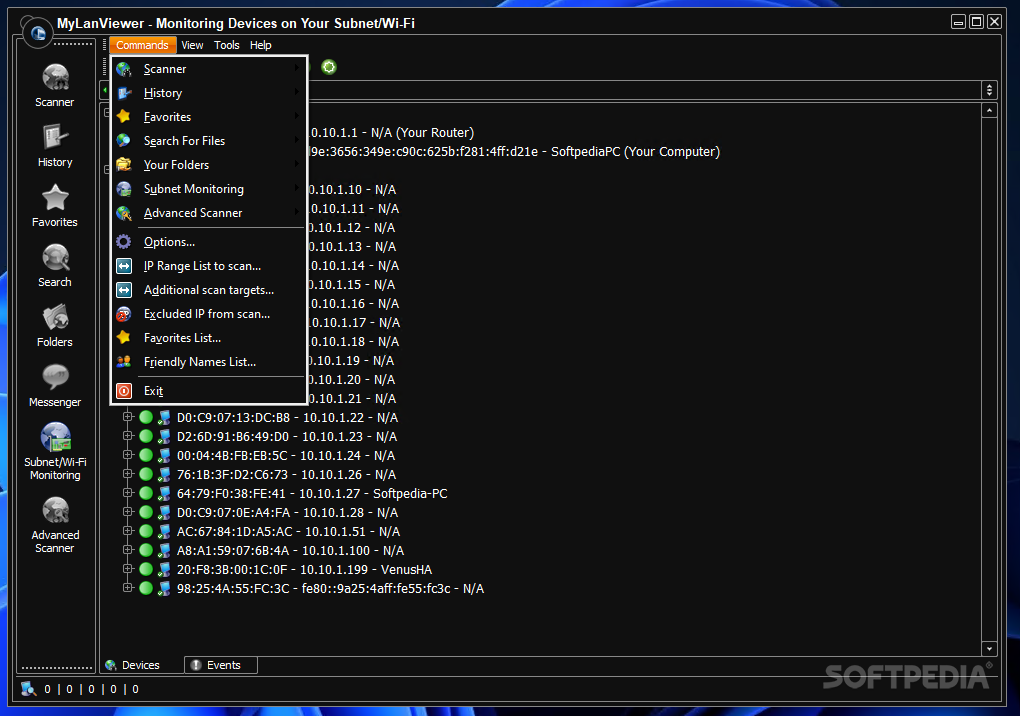Click the Favorites List star icon
The image size is (1020, 716).
pyautogui.click(x=124, y=338)
